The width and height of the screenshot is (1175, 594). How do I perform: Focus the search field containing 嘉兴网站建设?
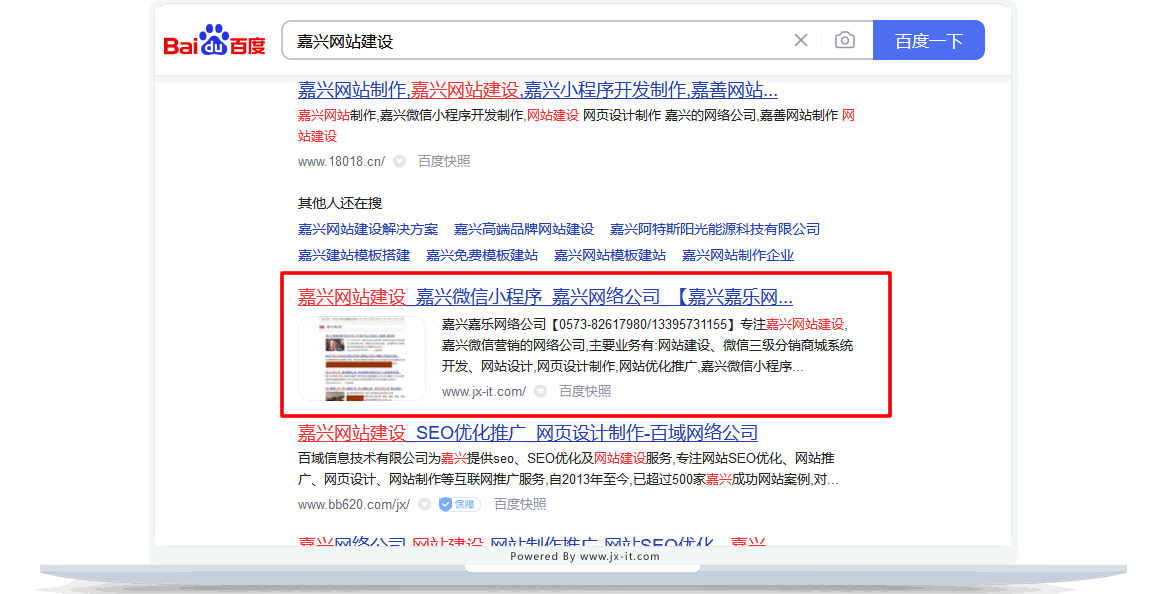[x=530, y=41]
